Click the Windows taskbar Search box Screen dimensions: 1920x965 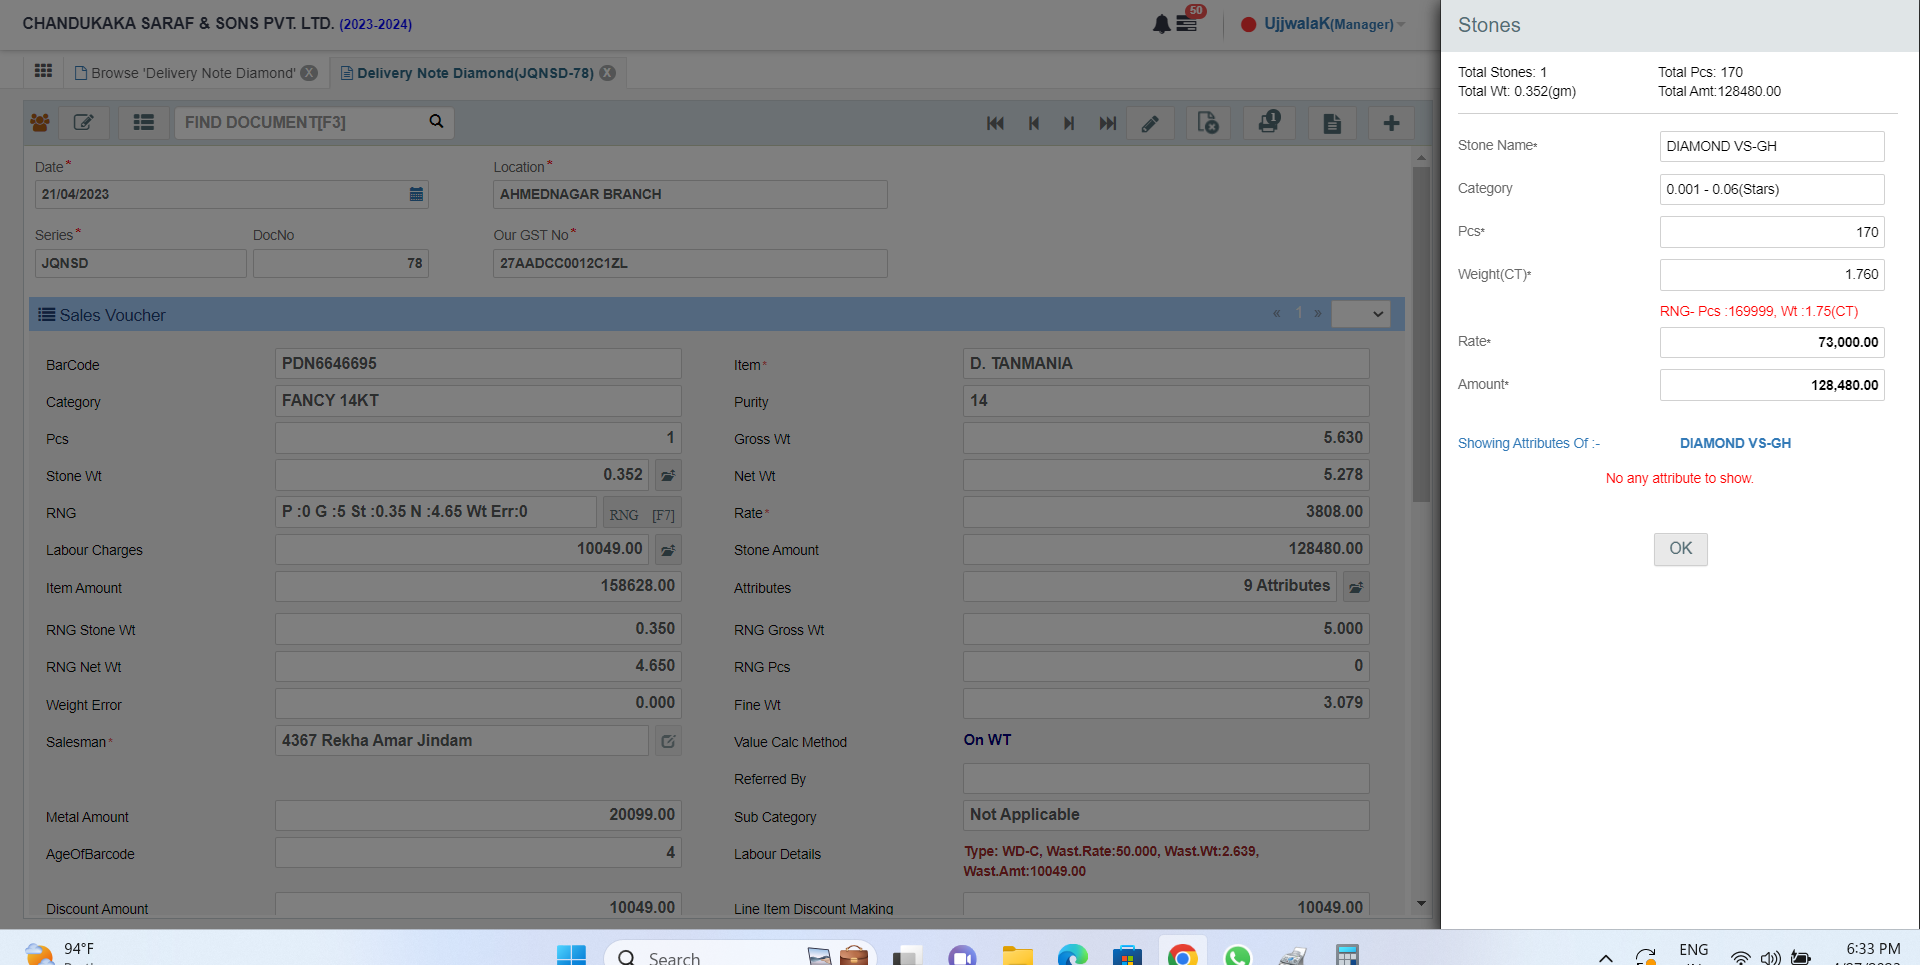point(741,955)
